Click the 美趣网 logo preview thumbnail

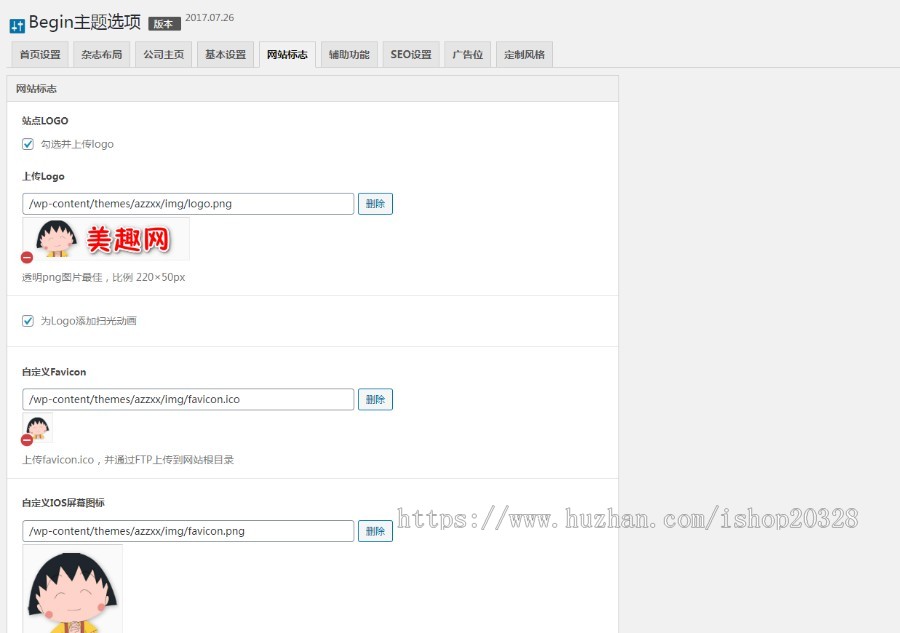[x=106, y=239]
